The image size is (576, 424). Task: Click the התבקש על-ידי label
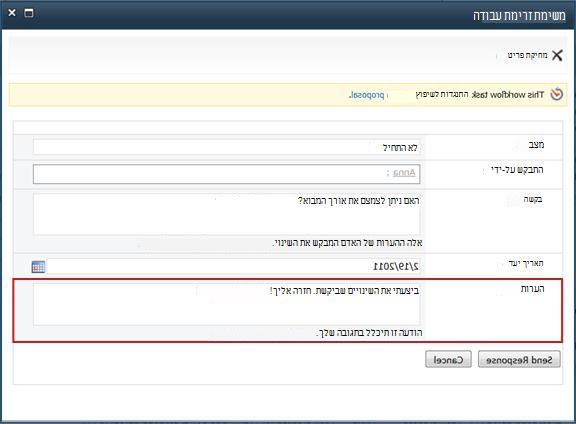pyautogui.click(x=517, y=170)
